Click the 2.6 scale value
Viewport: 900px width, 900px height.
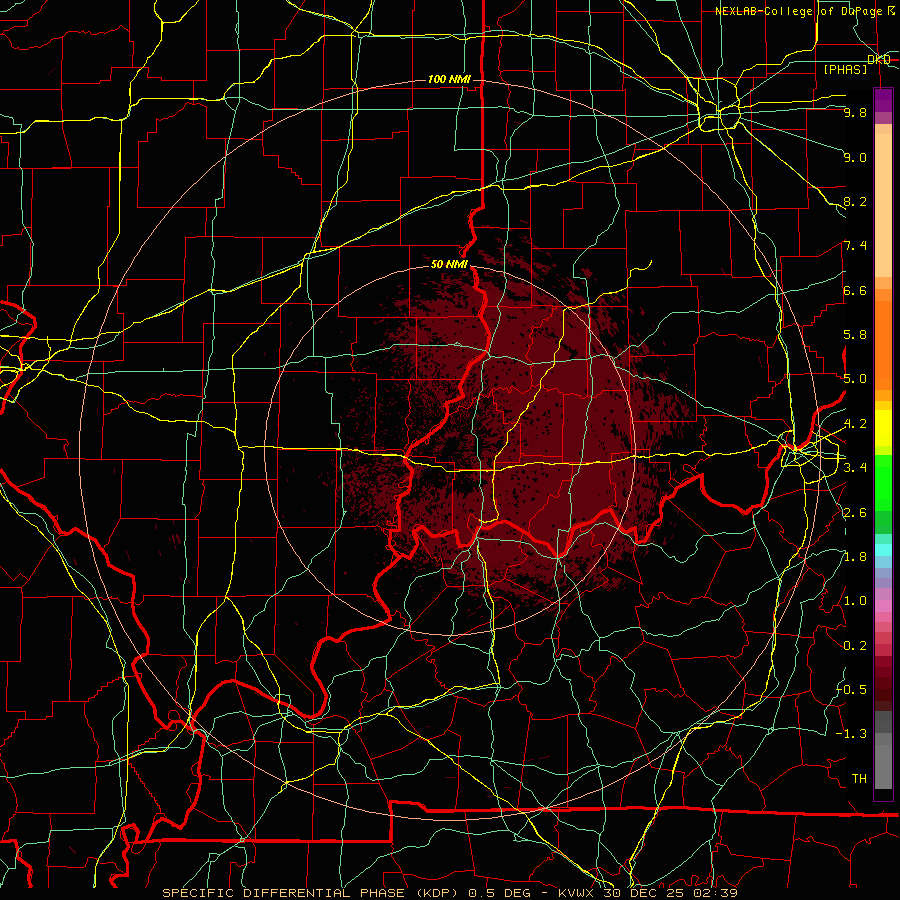click(855, 513)
